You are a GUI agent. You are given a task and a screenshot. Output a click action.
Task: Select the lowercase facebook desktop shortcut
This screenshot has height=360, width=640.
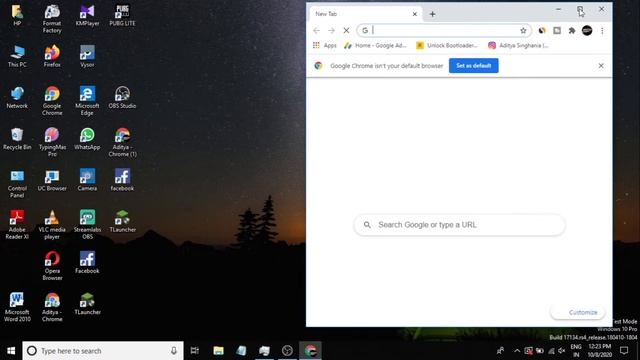click(x=122, y=181)
